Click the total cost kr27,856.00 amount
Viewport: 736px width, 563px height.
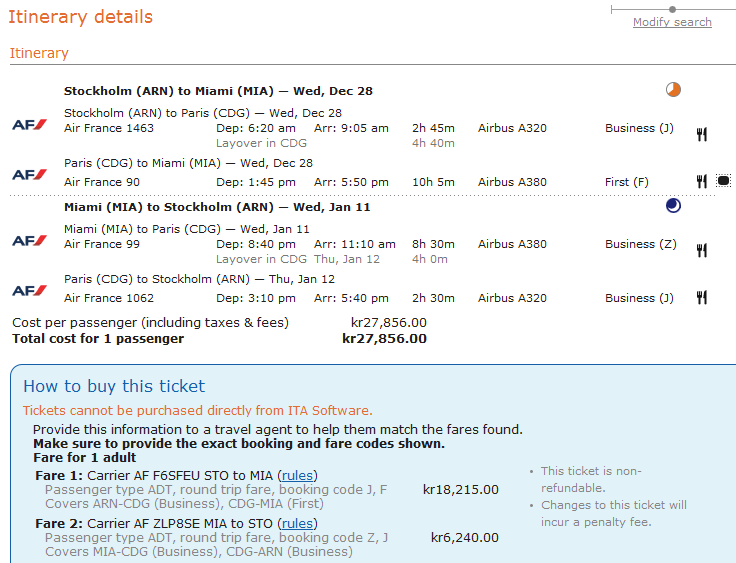coord(384,339)
